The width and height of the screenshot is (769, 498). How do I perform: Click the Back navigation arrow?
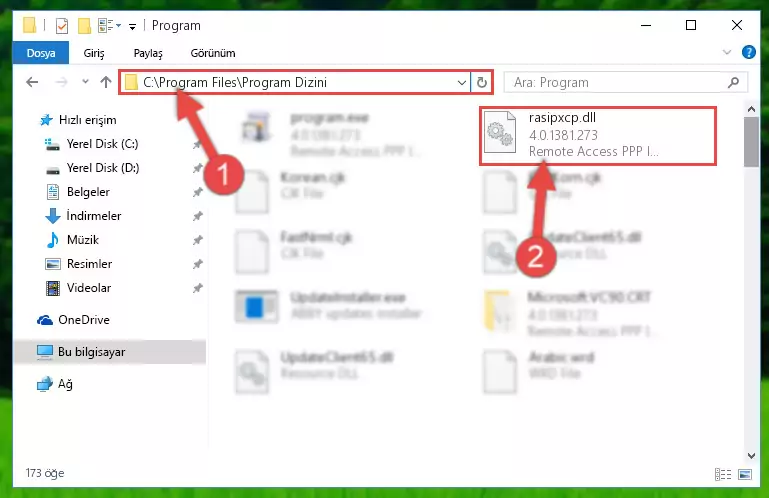click(x=32, y=82)
